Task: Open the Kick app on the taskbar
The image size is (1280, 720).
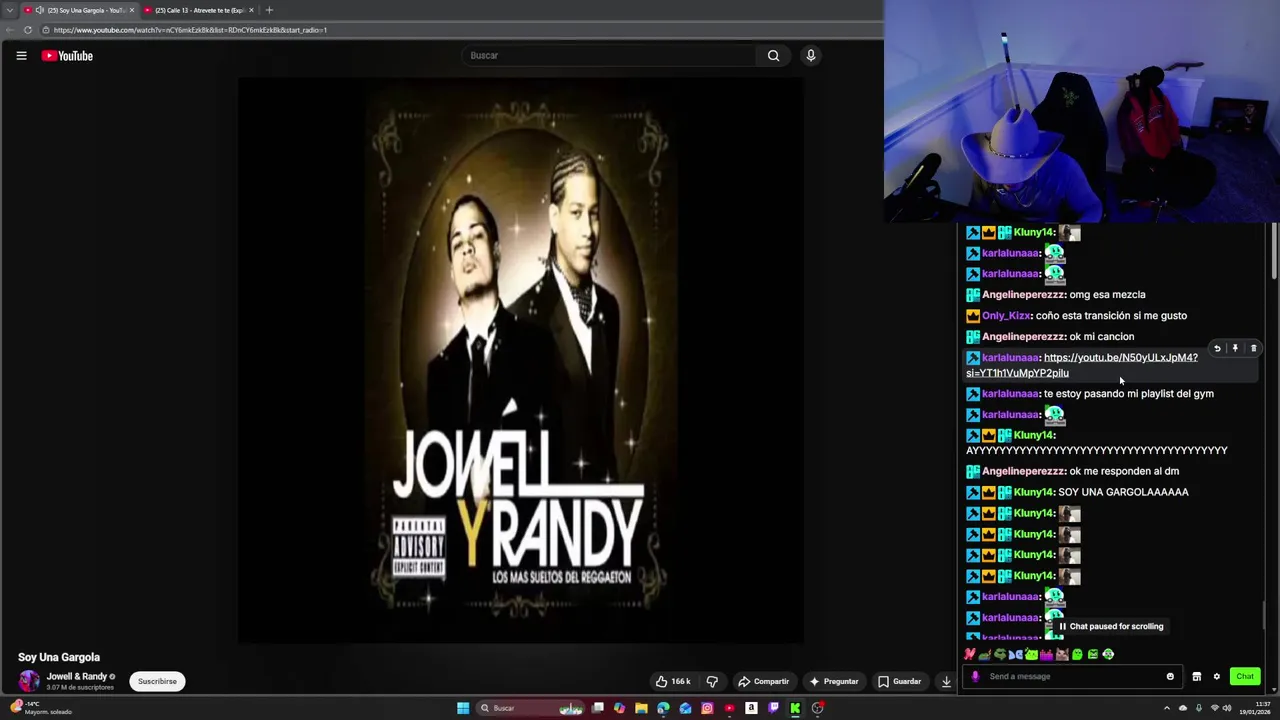Action: (x=795, y=708)
